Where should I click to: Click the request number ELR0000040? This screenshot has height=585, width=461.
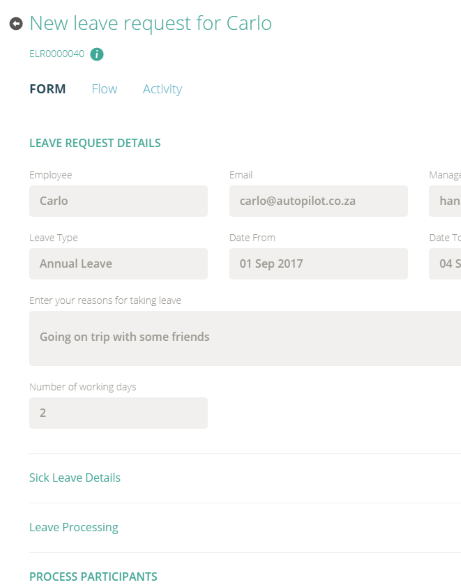57,54
